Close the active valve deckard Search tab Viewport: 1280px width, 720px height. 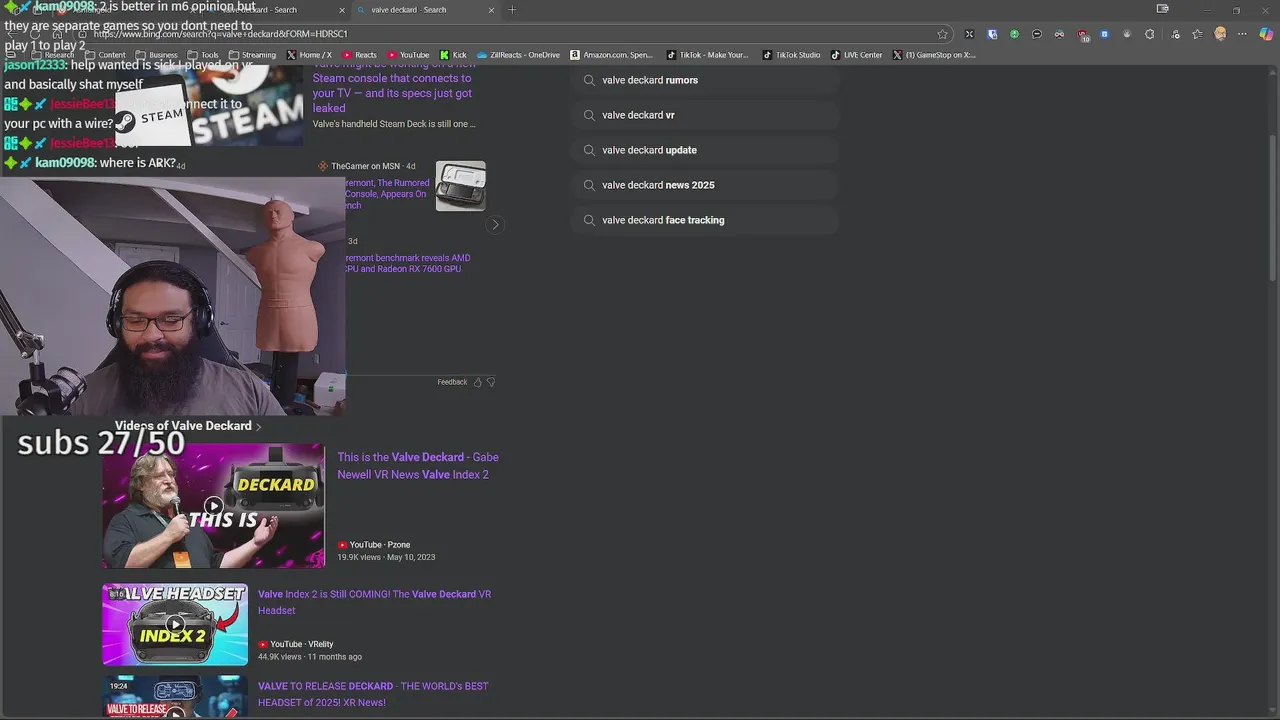coord(491,10)
